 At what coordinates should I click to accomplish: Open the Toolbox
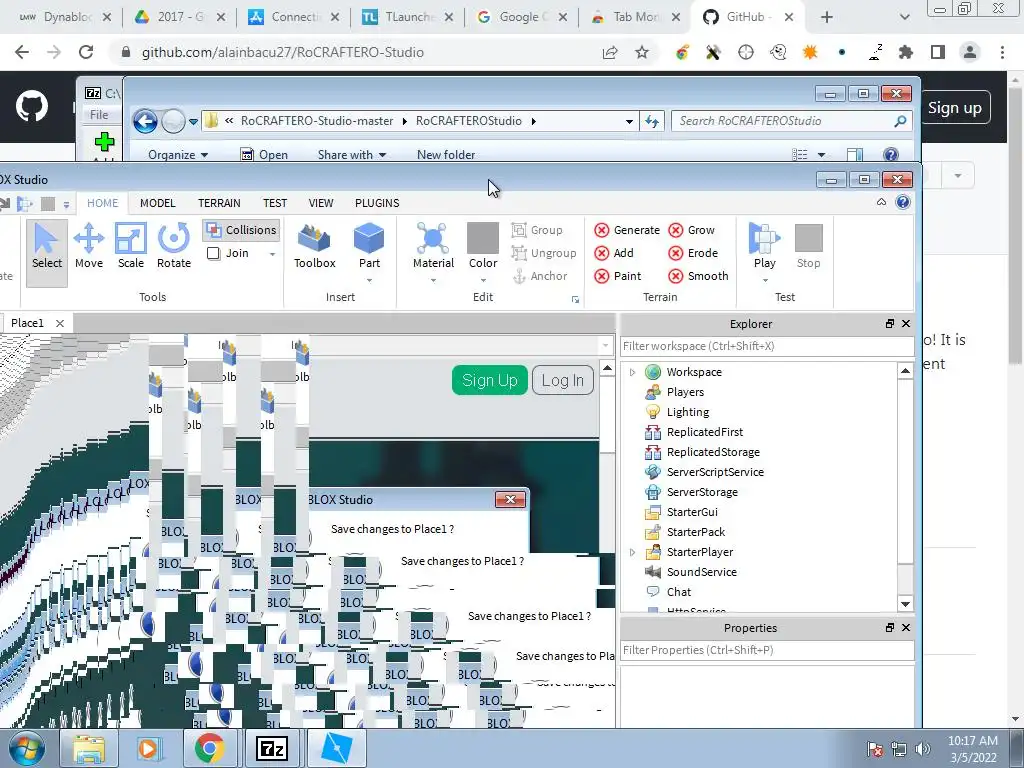(314, 247)
